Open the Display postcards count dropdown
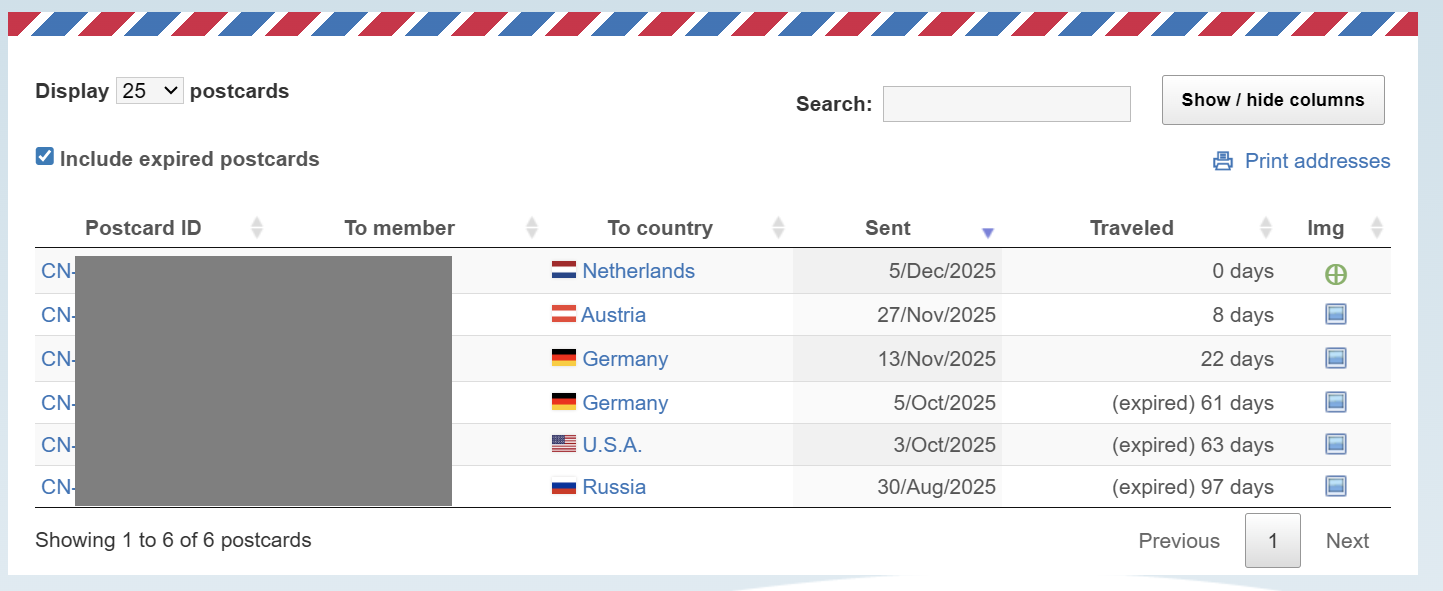Image resolution: width=1443 pixels, height=591 pixels. 149,91
